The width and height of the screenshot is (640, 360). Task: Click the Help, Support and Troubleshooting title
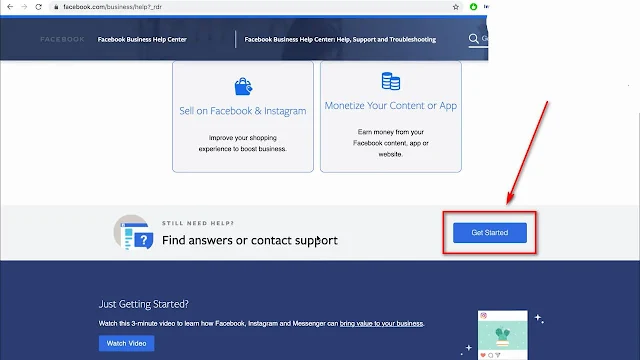click(x=340, y=39)
